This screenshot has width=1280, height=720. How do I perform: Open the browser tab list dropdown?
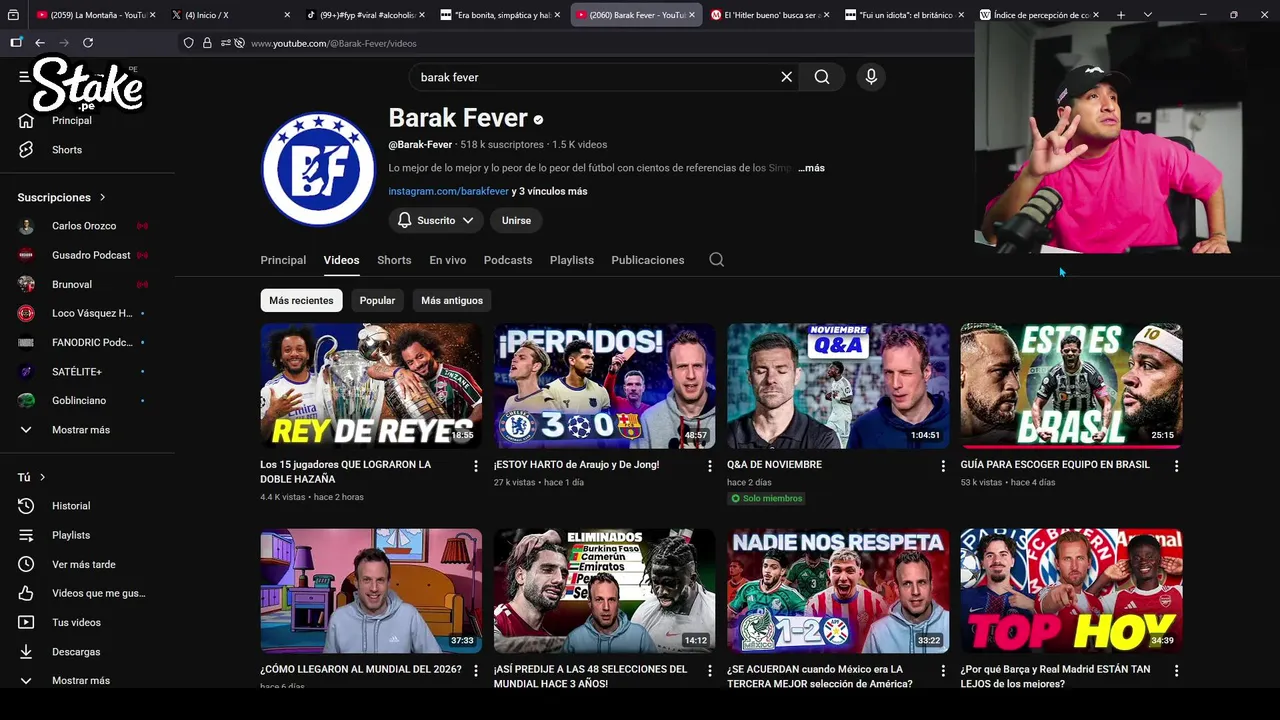click(x=1147, y=15)
